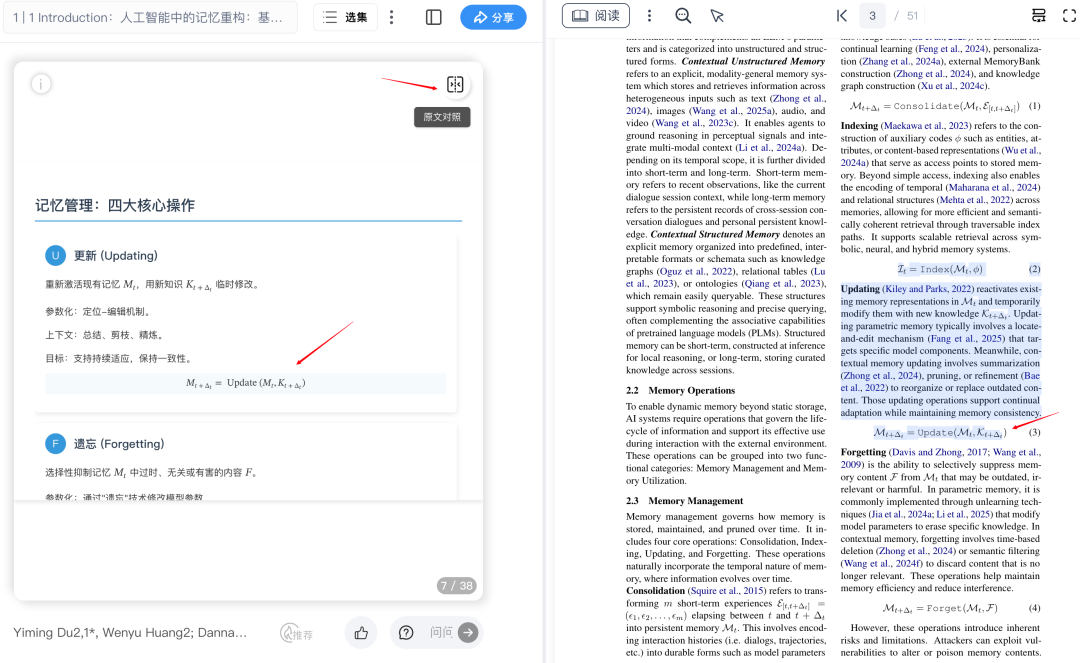This screenshot has width=1080, height=663.
Task: Click the total page count 51
Action: (913, 15)
